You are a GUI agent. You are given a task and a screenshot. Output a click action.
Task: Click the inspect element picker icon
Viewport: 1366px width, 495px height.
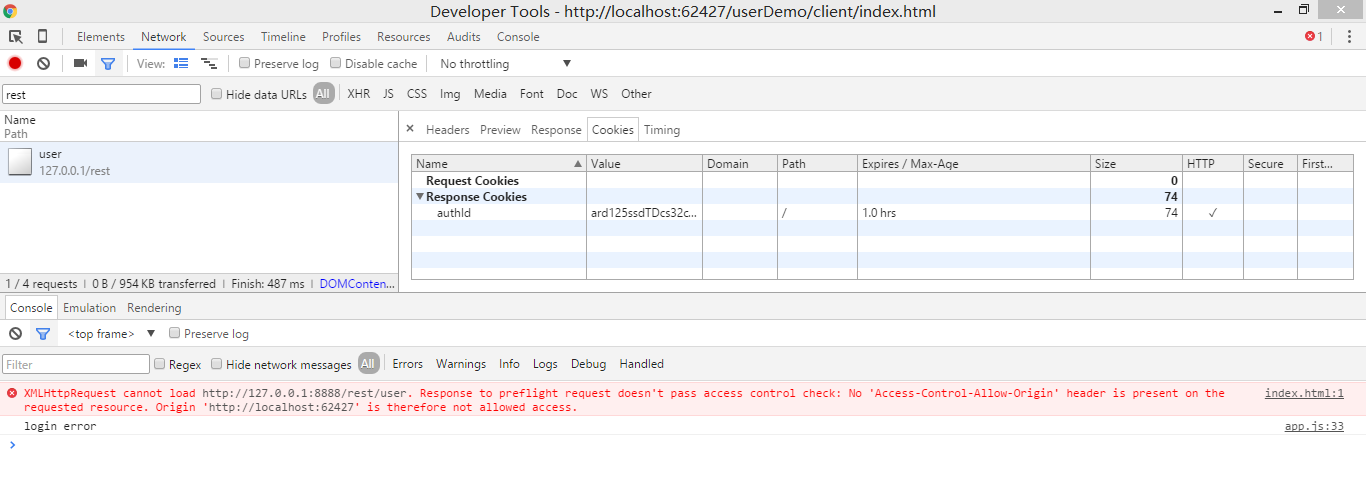pyautogui.click(x=16, y=37)
